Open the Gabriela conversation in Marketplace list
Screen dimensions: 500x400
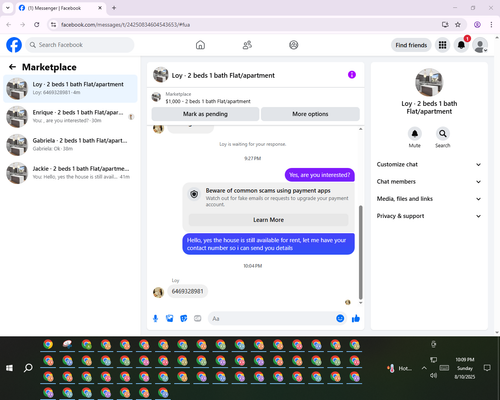click(x=70, y=145)
